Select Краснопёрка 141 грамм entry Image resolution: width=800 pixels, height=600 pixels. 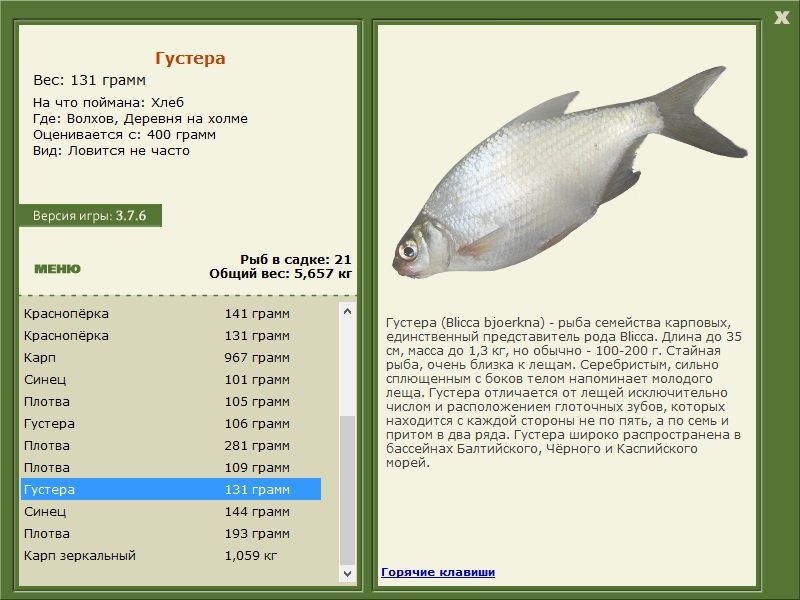coord(170,313)
